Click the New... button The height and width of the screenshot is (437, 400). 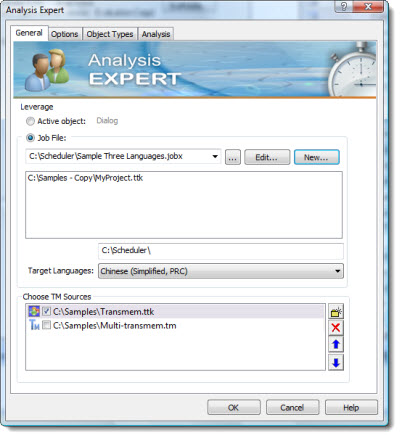click(x=316, y=157)
